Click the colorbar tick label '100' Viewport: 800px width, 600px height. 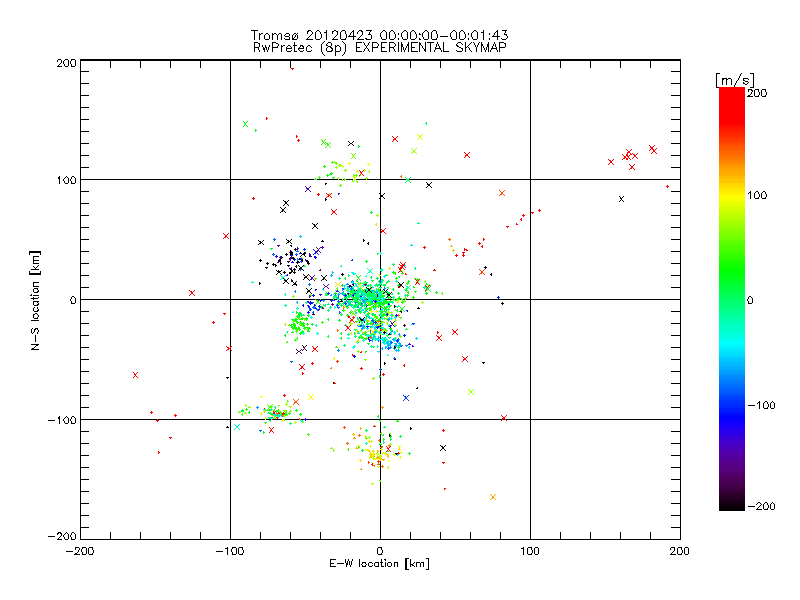click(x=757, y=195)
